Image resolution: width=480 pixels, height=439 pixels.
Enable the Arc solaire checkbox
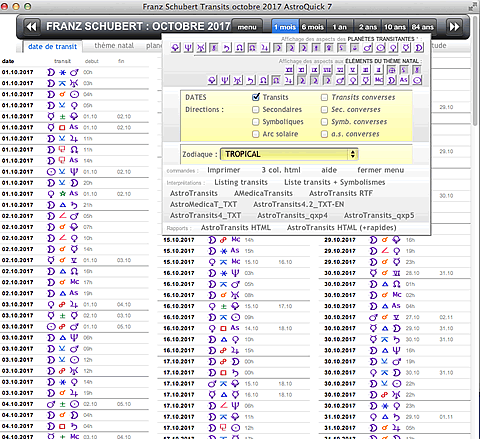pyautogui.click(x=256, y=134)
